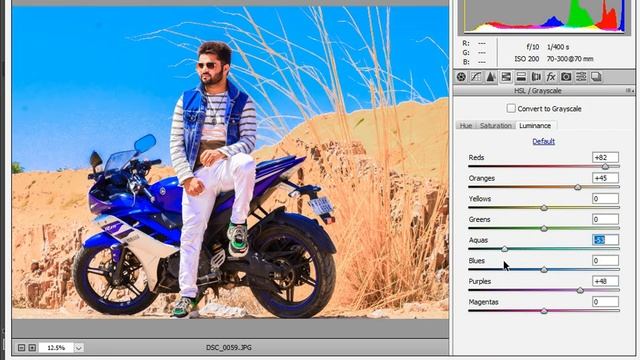The image size is (640, 360).
Task: Open the Lens Corrections panel icon
Action: (536, 77)
